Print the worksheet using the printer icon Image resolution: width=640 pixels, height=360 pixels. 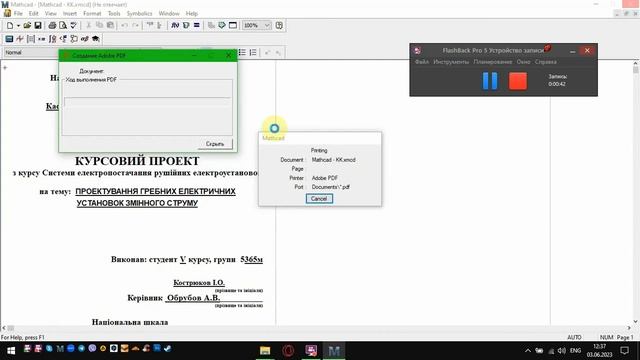tap(52, 25)
